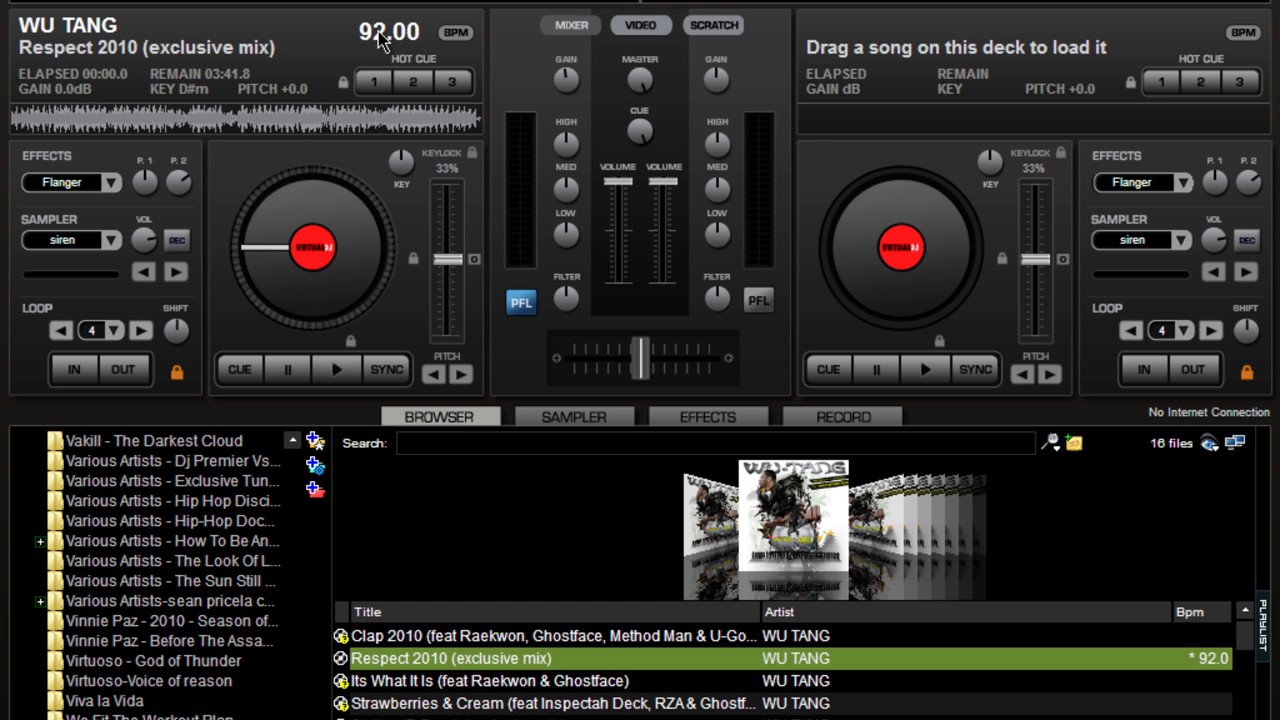Open the BROWSER tab
Image resolution: width=1280 pixels, height=720 pixels.
tap(439, 417)
